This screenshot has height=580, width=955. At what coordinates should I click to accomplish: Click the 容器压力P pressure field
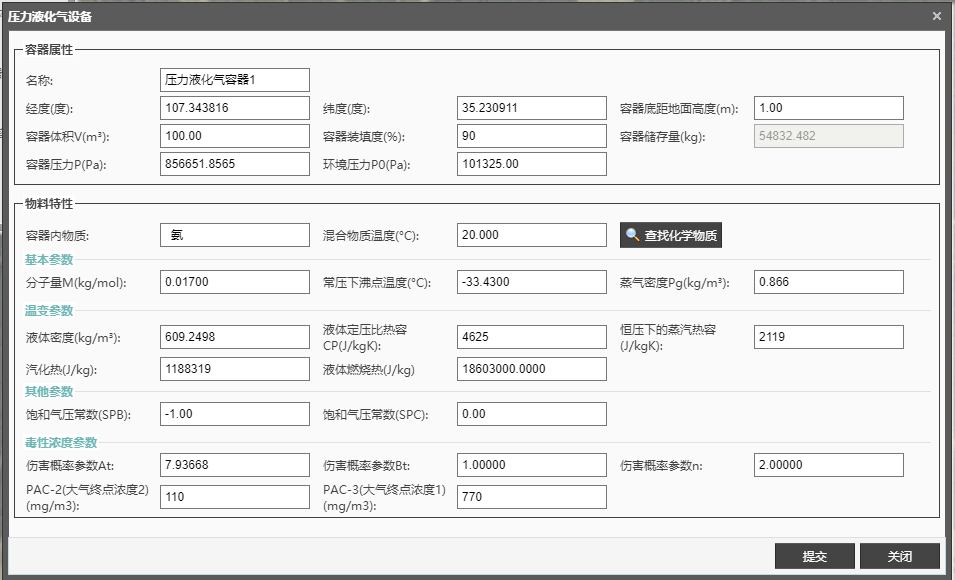[235, 164]
